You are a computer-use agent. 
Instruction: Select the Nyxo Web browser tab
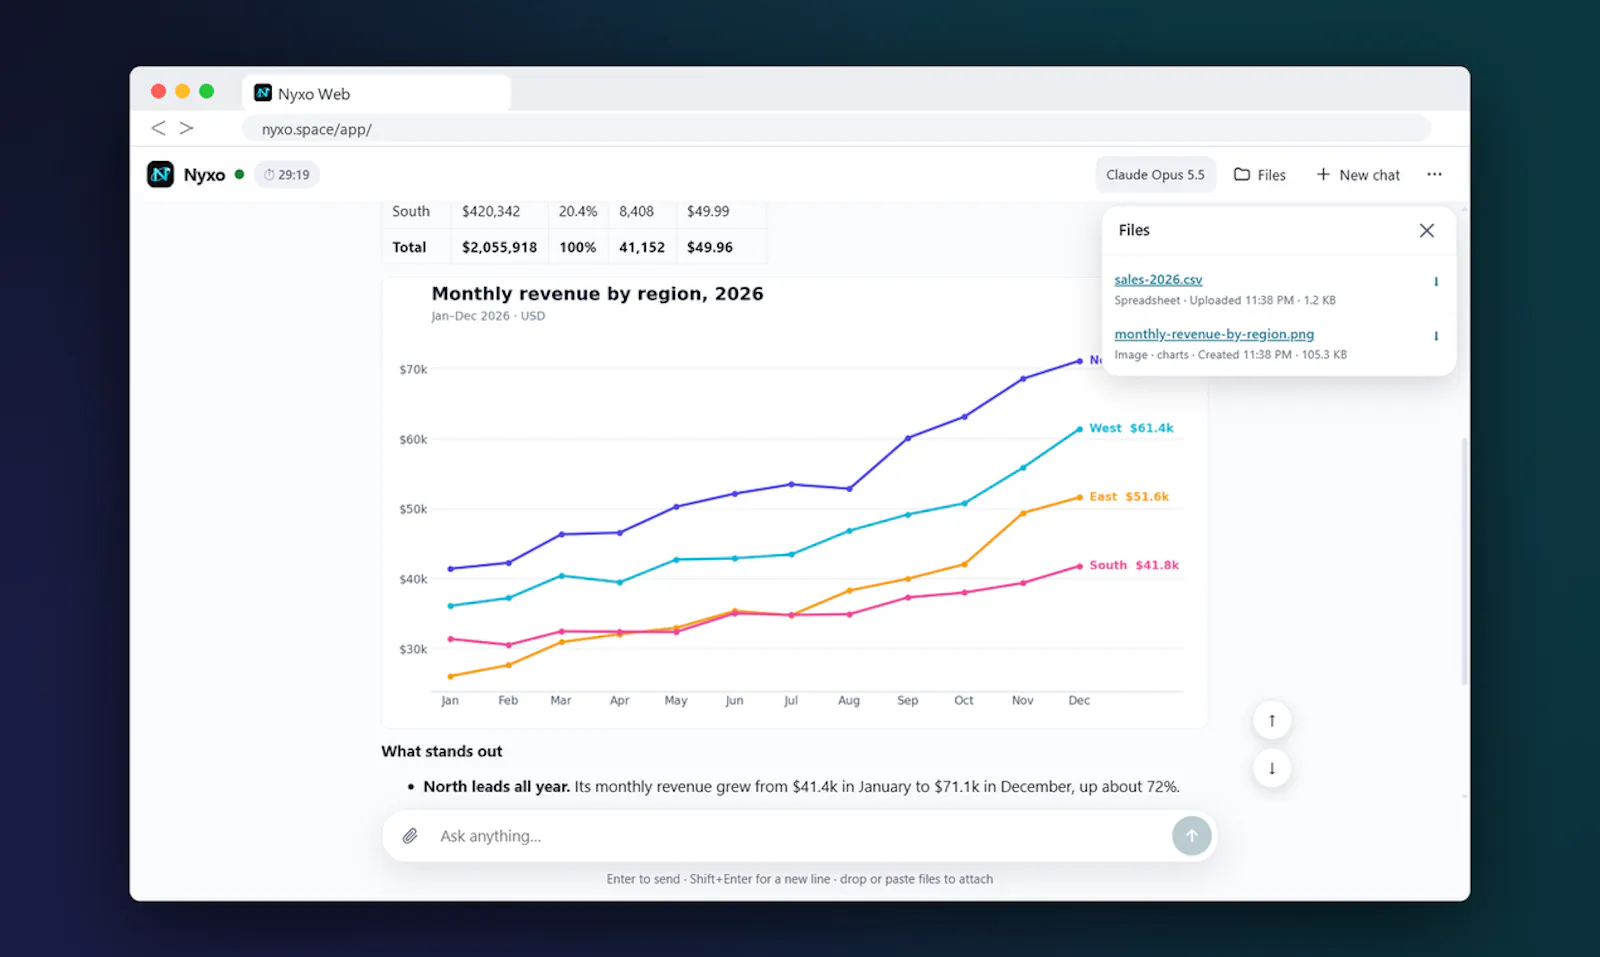[377, 93]
